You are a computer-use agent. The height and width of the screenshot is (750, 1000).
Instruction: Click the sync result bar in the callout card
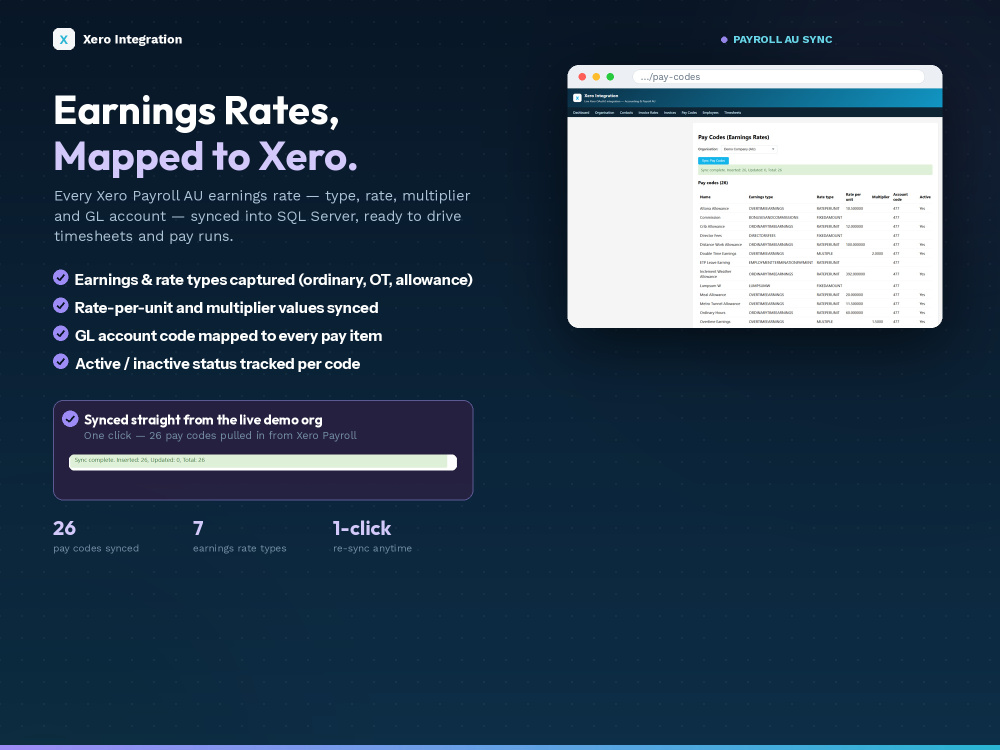tap(263, 462)
